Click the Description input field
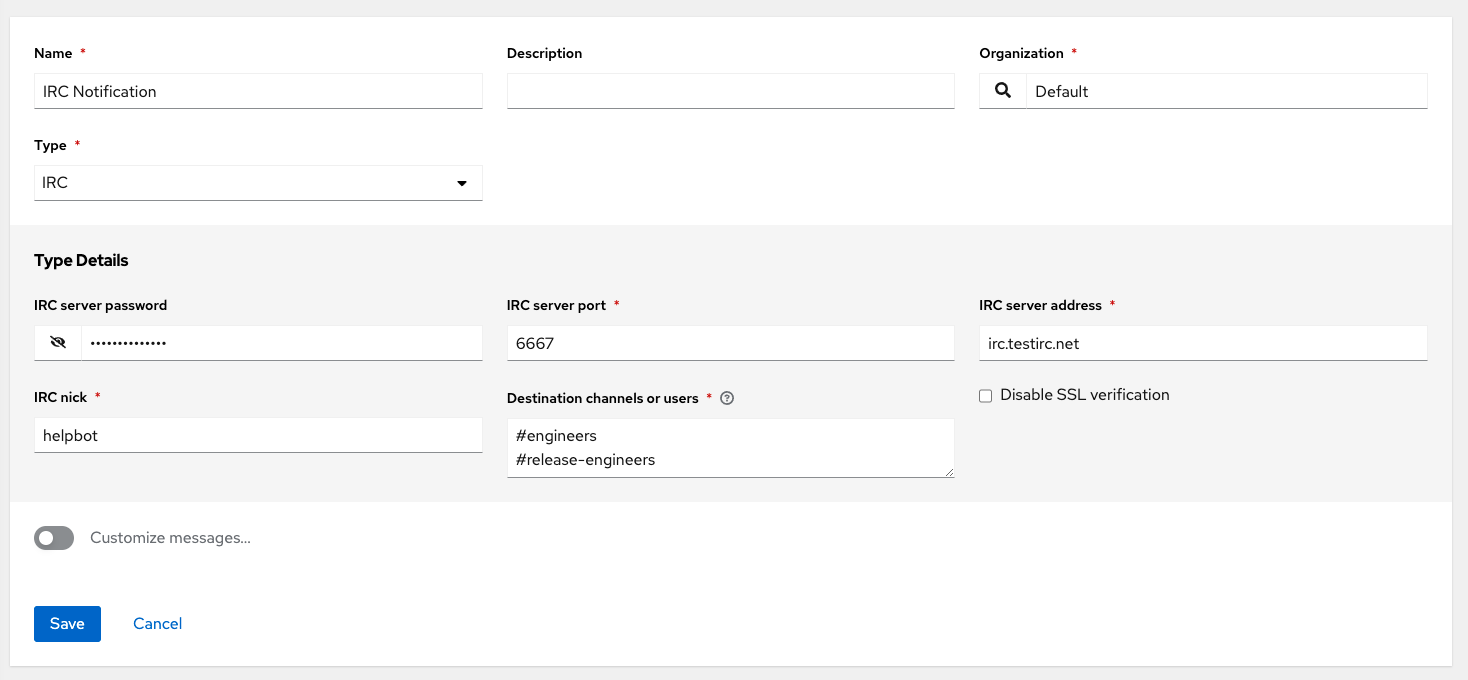Image resolution: width=1468 pixels, height=680 pixels. 730,91
